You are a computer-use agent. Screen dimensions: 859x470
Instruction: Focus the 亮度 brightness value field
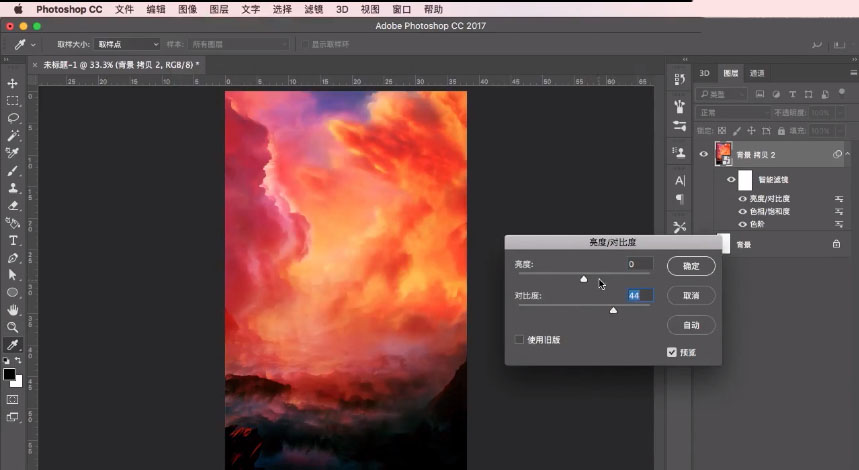[x=639, y=264]
